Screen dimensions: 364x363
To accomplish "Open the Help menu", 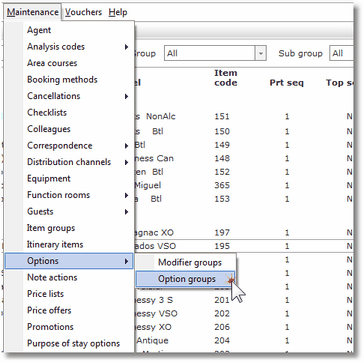I will [x=118, y=12].
